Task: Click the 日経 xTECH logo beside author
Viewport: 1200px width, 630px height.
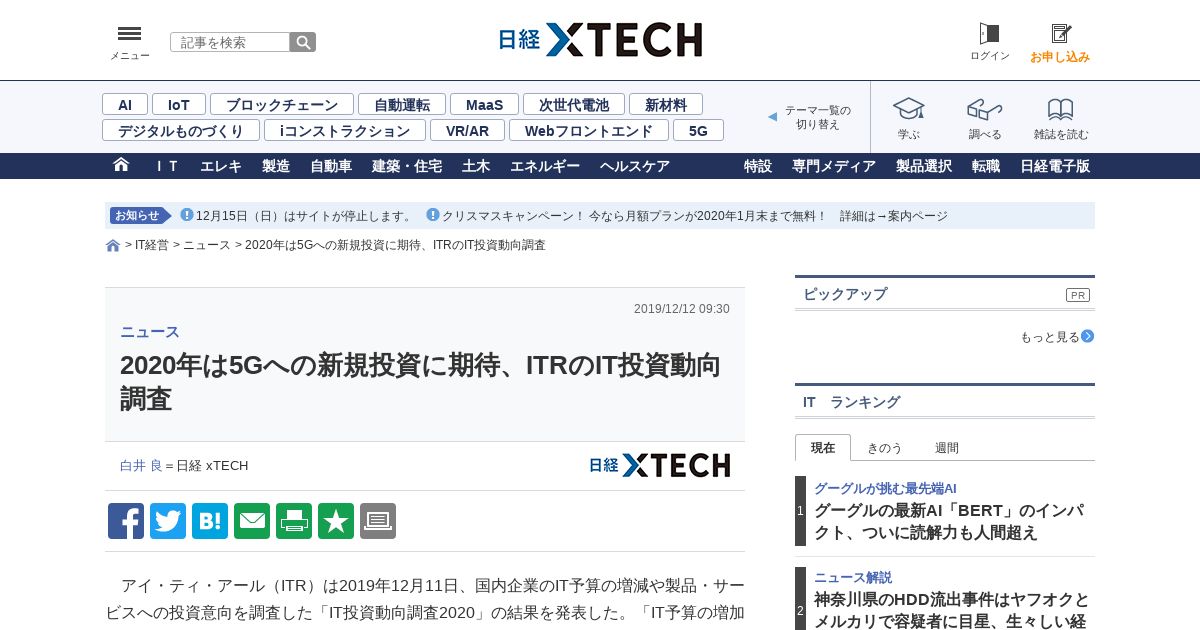Action: coord(659,465)
